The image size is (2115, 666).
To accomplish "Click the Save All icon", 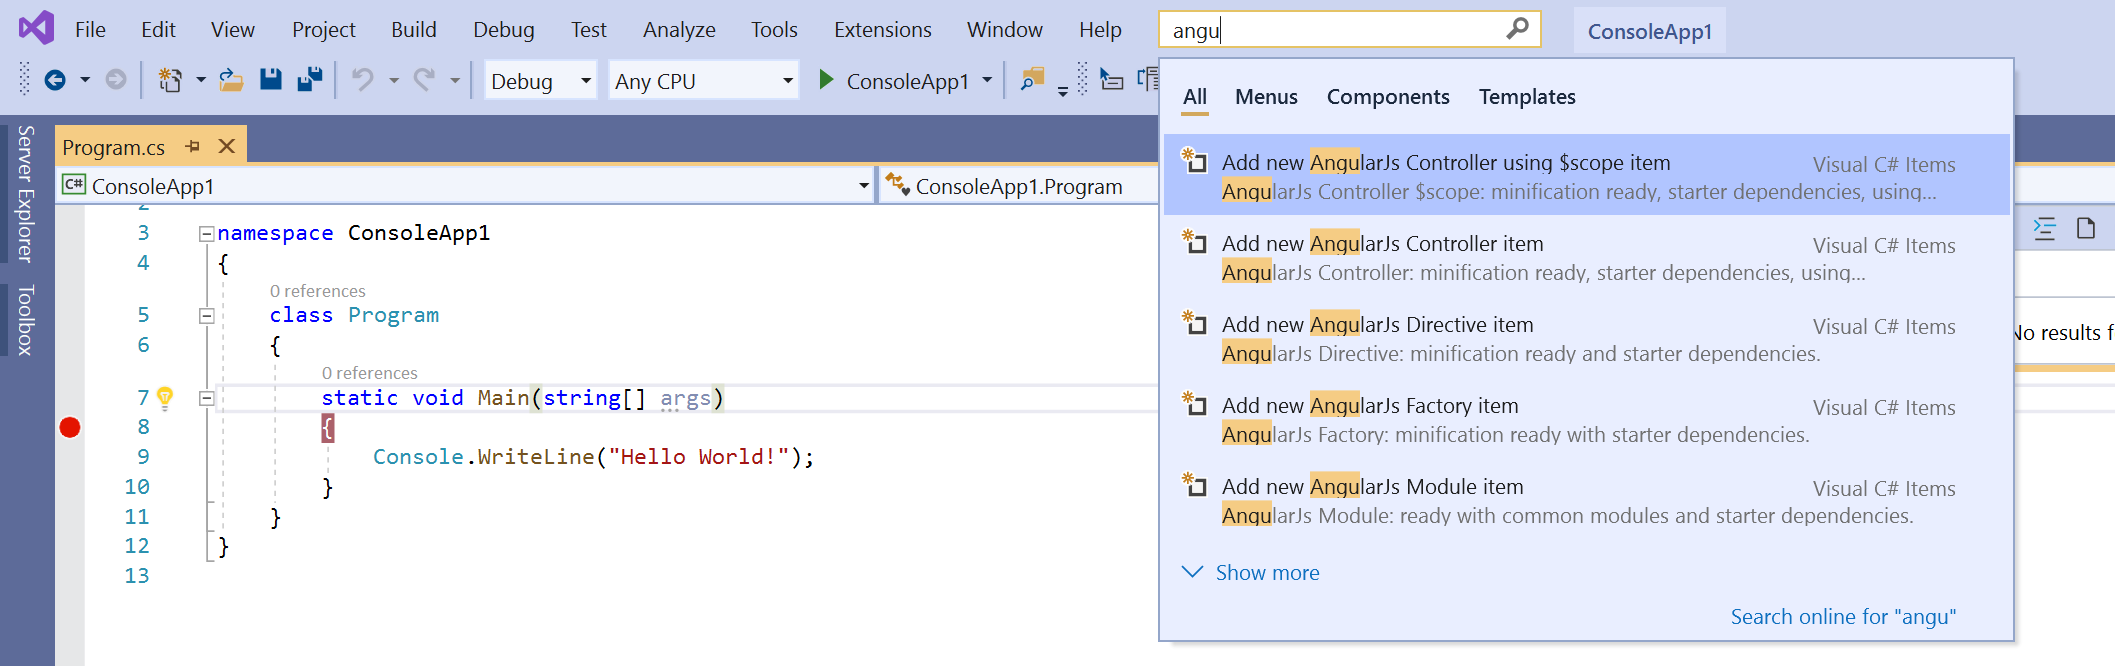I will pyautogui.click(x=310, y=80).
